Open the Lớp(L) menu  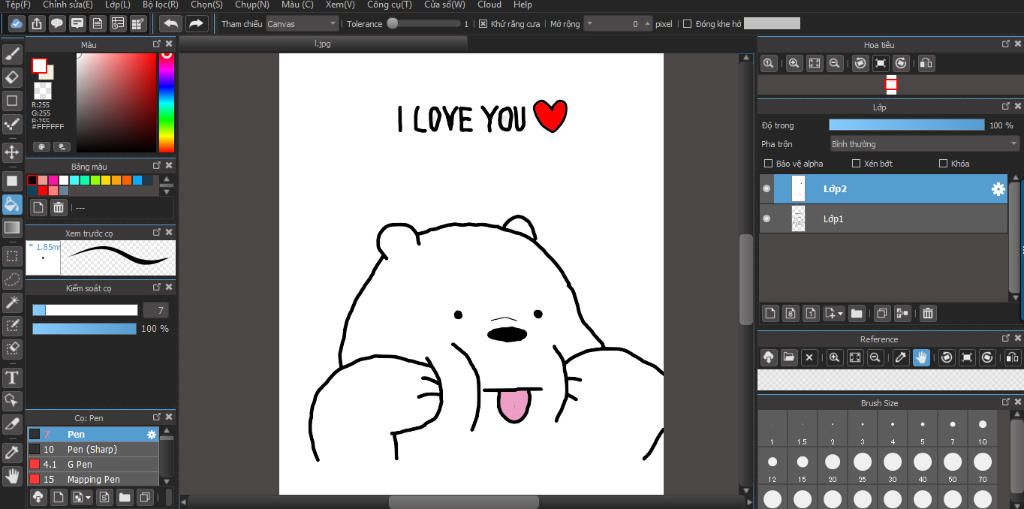pos(118,5)
